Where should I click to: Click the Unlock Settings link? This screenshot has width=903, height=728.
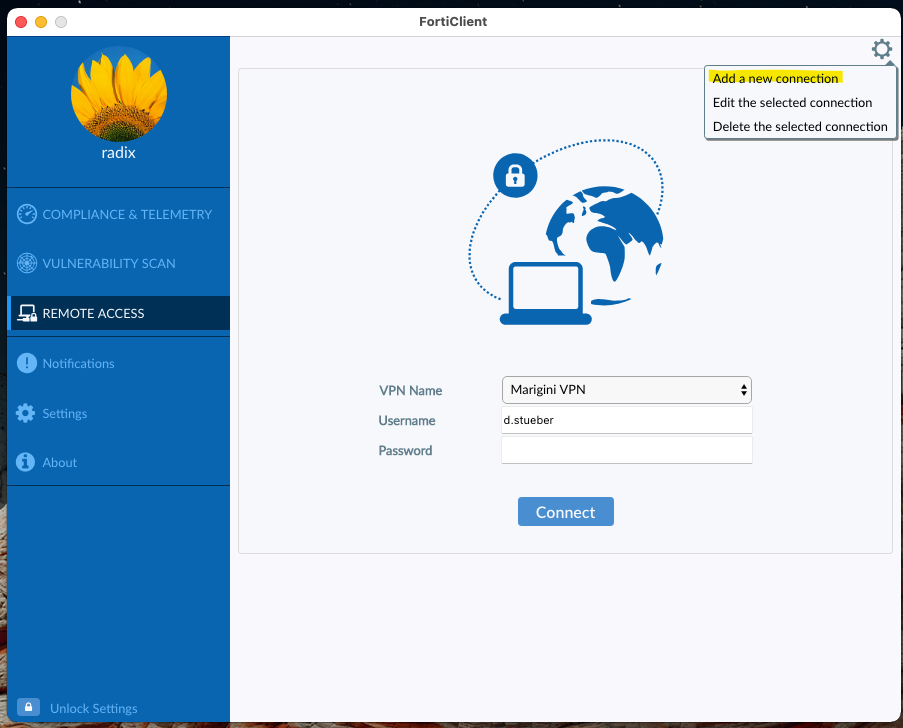coord(95,708)
